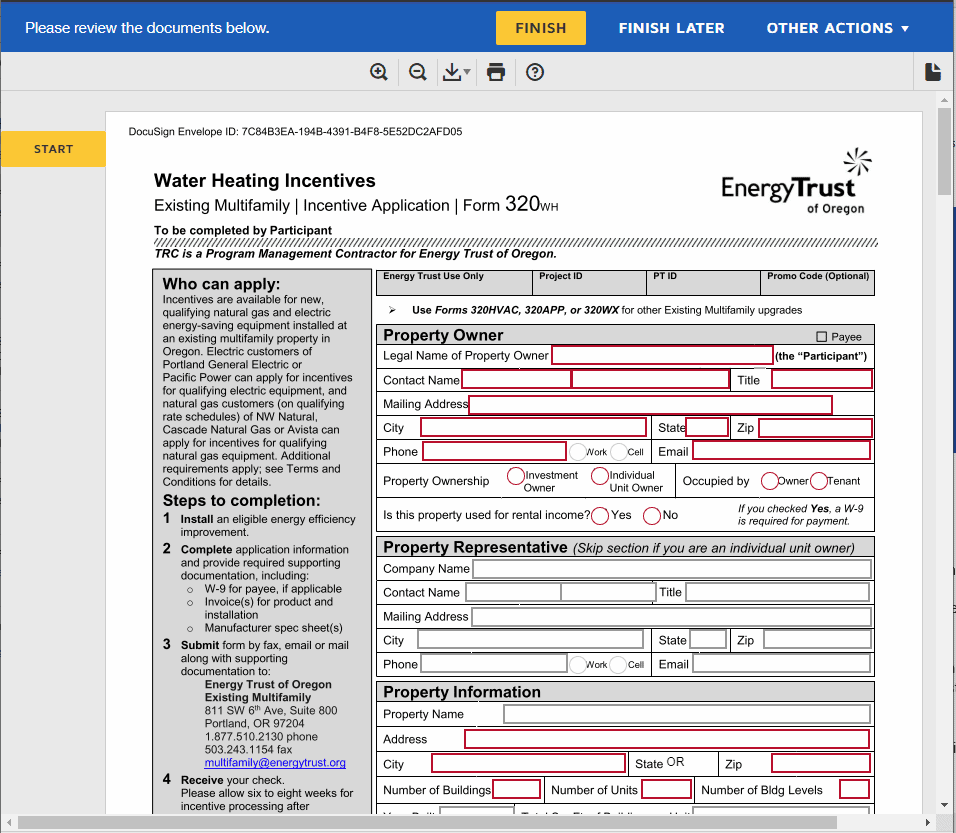
Task: Click Legal Name of Property Owner field
Action: (662, 355)
